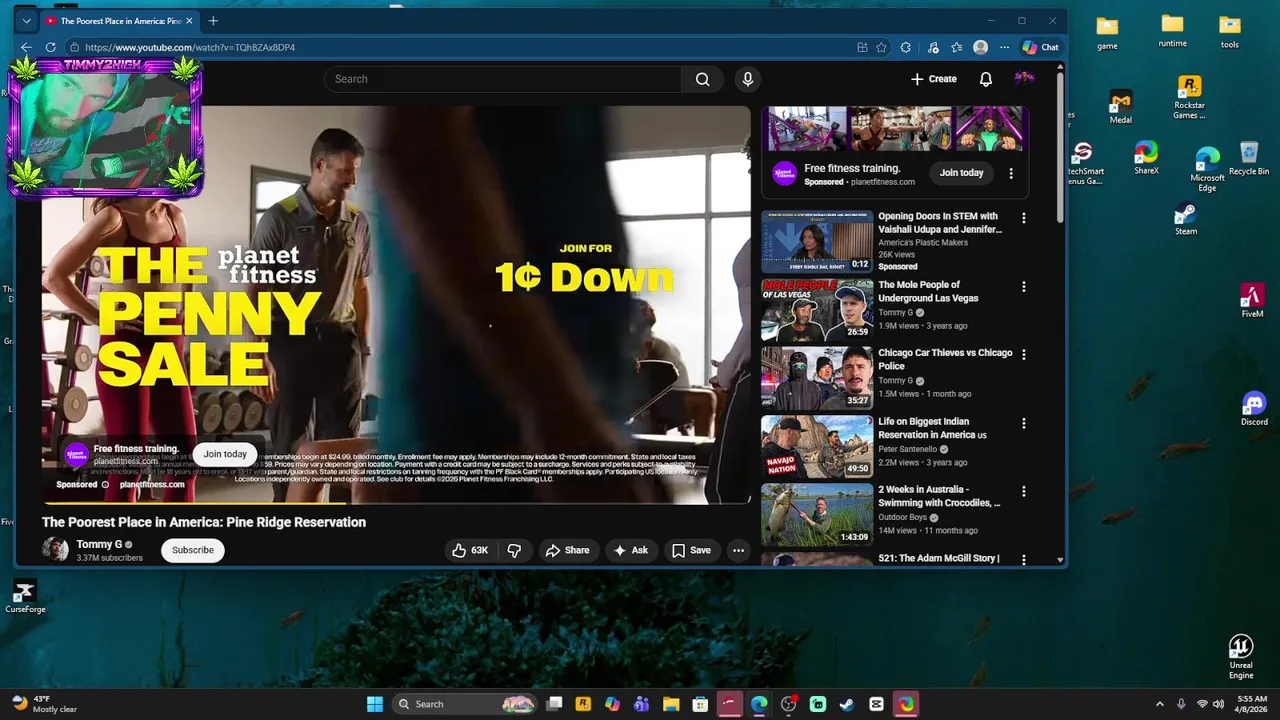The width and height of the screenshot is (1280, 720).
Task: Like the video with 63K likes
Action: [x=470, y=550]
